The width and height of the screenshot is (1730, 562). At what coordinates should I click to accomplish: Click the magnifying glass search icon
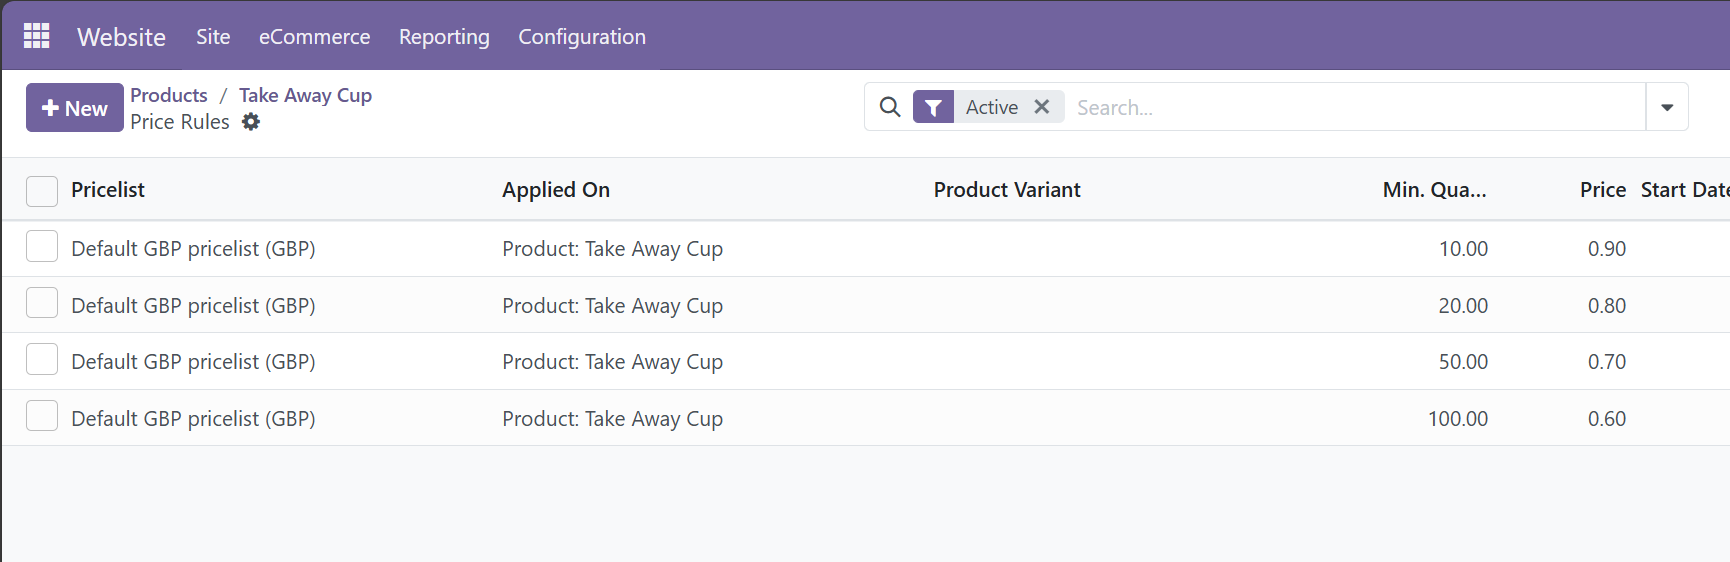pyautogui.click(x=889, y=107)
